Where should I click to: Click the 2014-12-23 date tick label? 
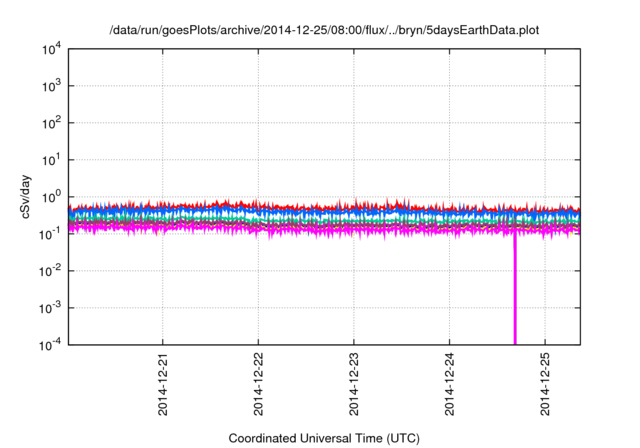pos(353,384)
